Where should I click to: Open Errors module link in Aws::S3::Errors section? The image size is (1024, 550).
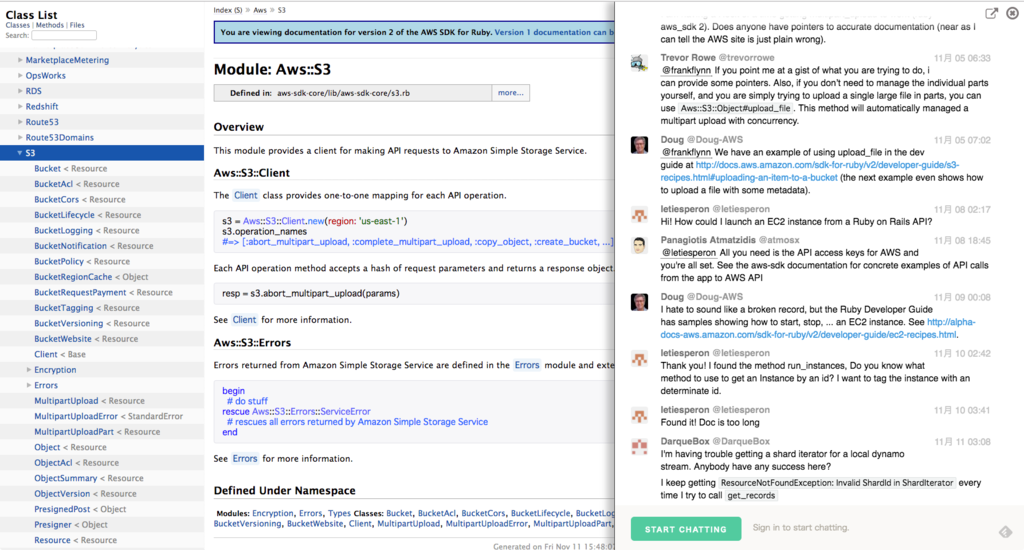click(526, 365)
